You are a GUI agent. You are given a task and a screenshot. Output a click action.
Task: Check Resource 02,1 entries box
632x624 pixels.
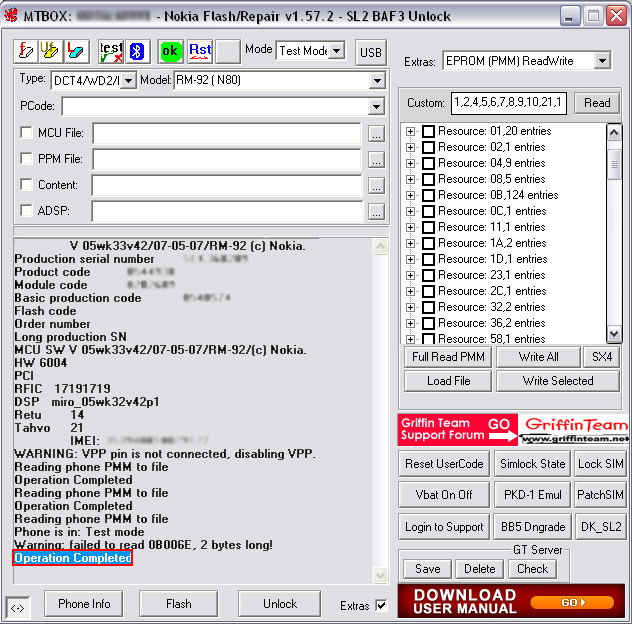coord(428,148)
